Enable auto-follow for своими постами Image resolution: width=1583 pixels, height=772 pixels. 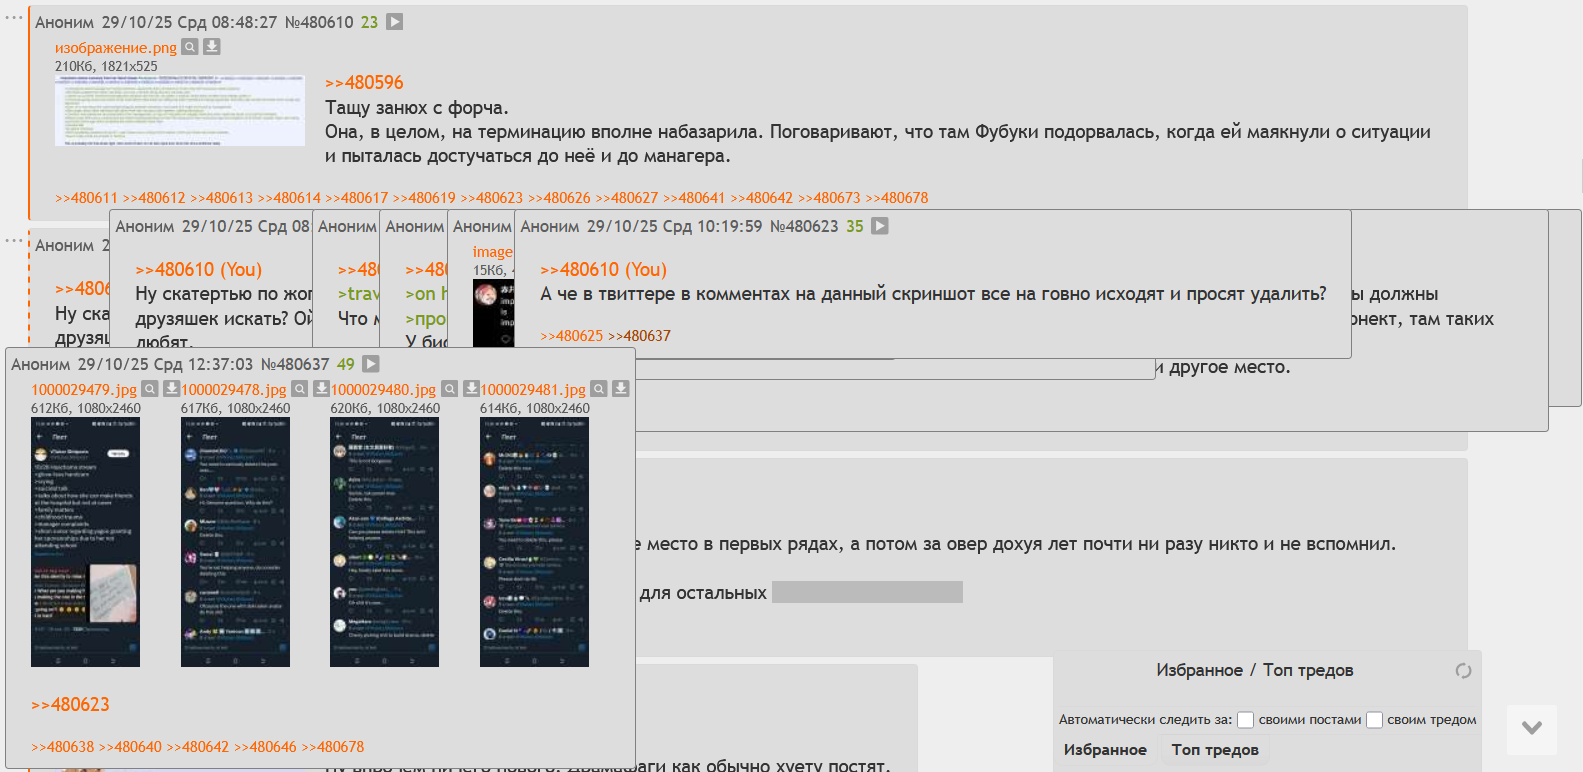pos(1246,720)
